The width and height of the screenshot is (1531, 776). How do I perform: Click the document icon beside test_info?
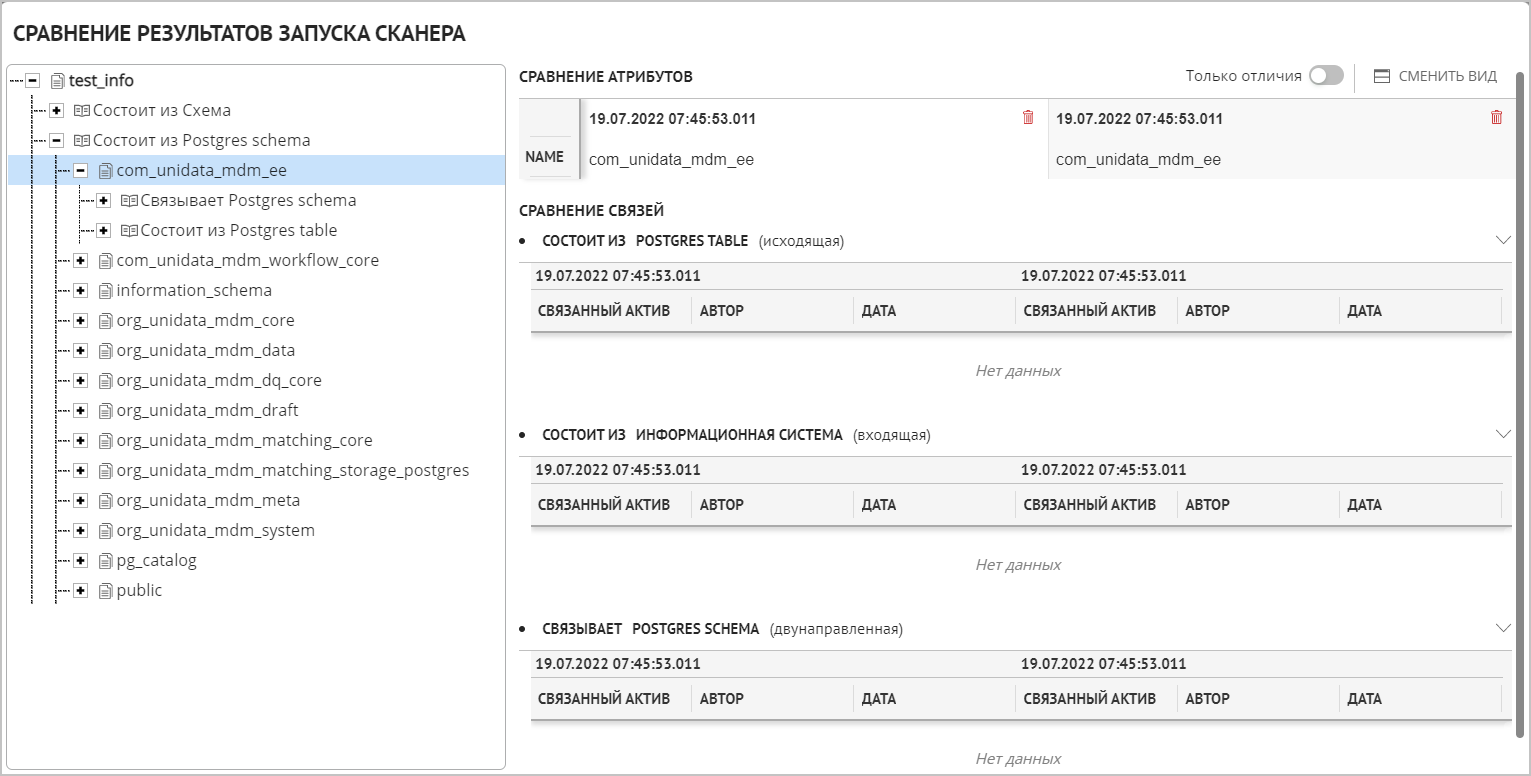[x=58, y=80]
